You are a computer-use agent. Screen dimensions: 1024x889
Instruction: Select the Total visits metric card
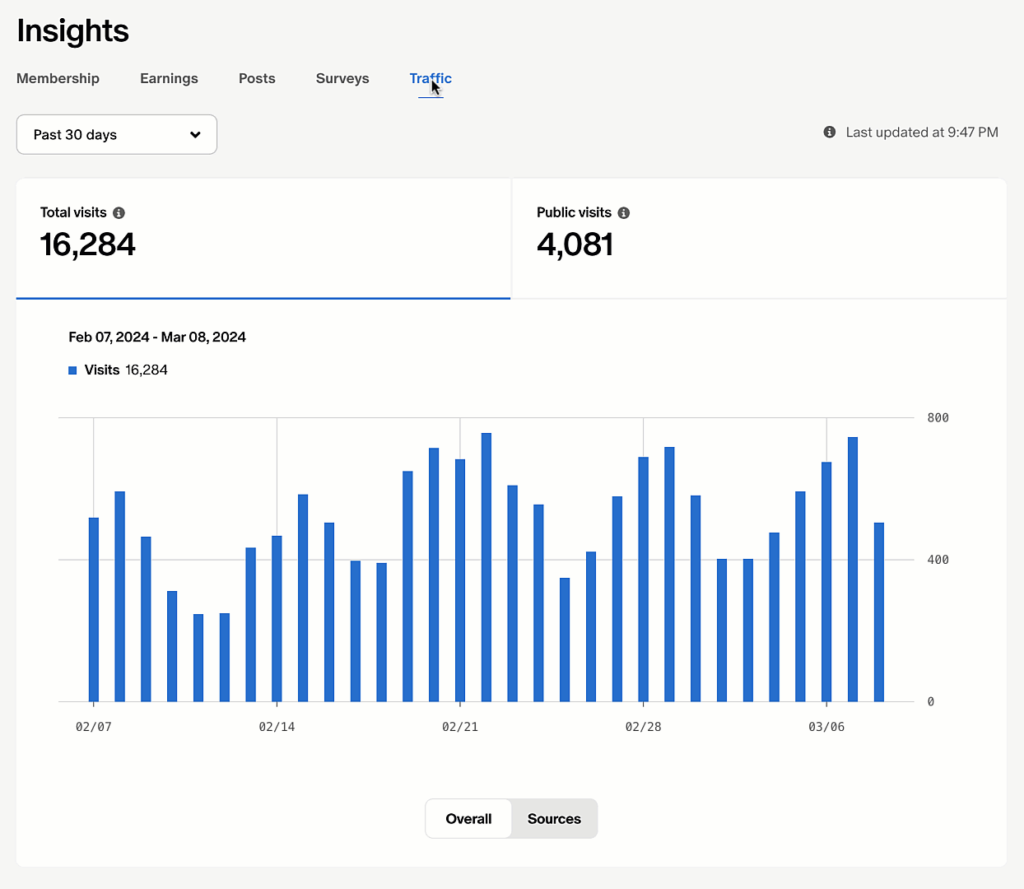coord(263,238)
